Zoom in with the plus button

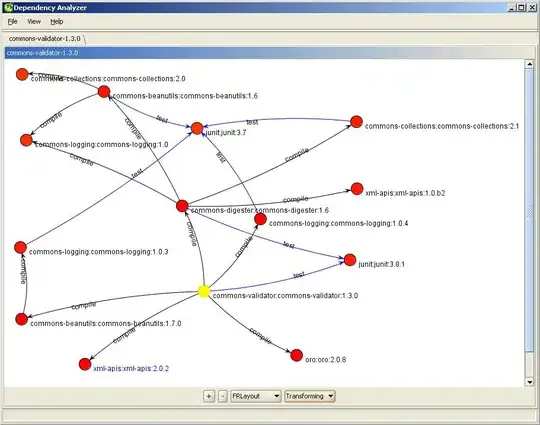click(x=209, y=396)
